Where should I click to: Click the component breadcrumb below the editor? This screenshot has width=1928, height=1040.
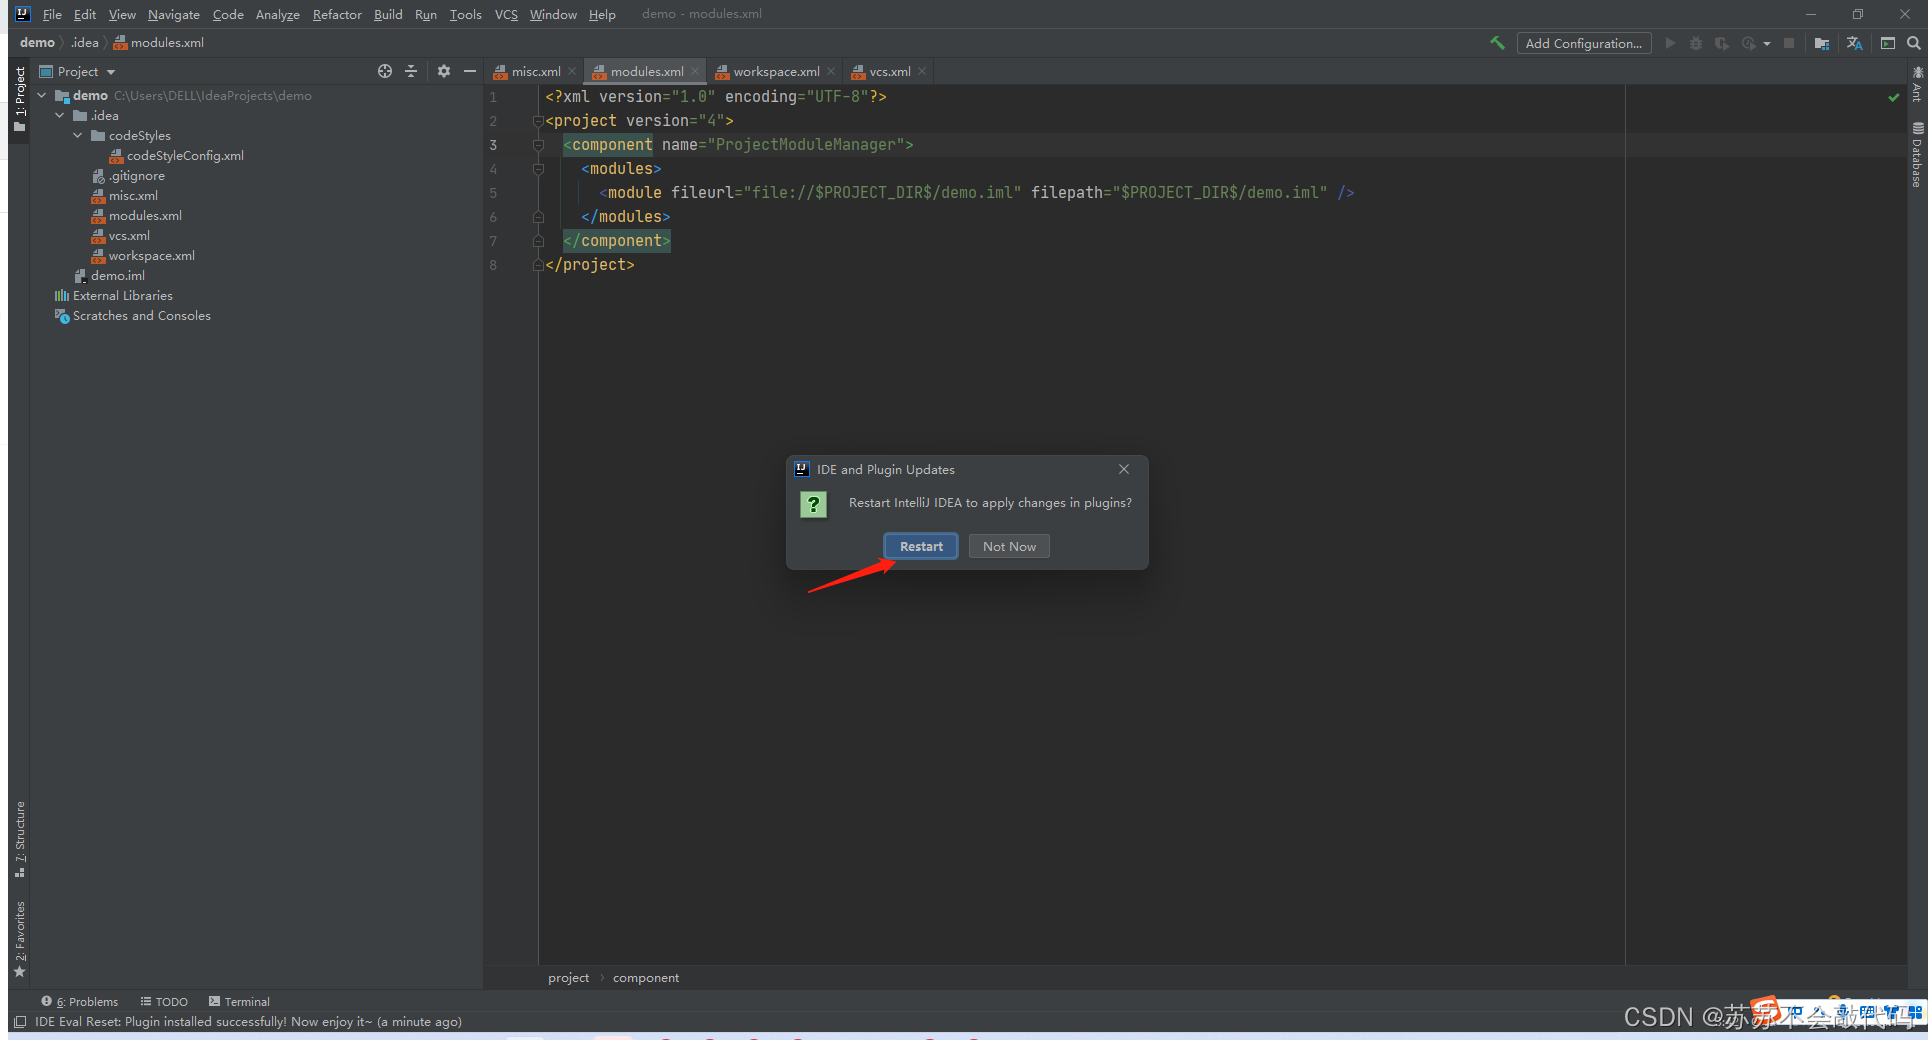pos(645,977)
